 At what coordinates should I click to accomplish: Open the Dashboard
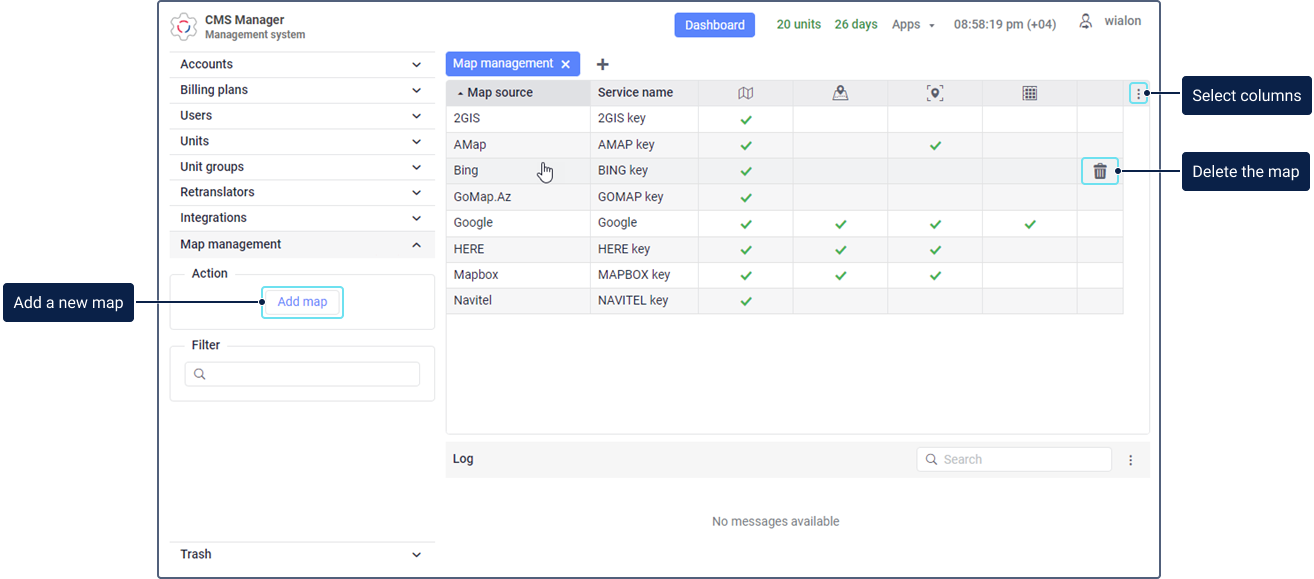714,25
